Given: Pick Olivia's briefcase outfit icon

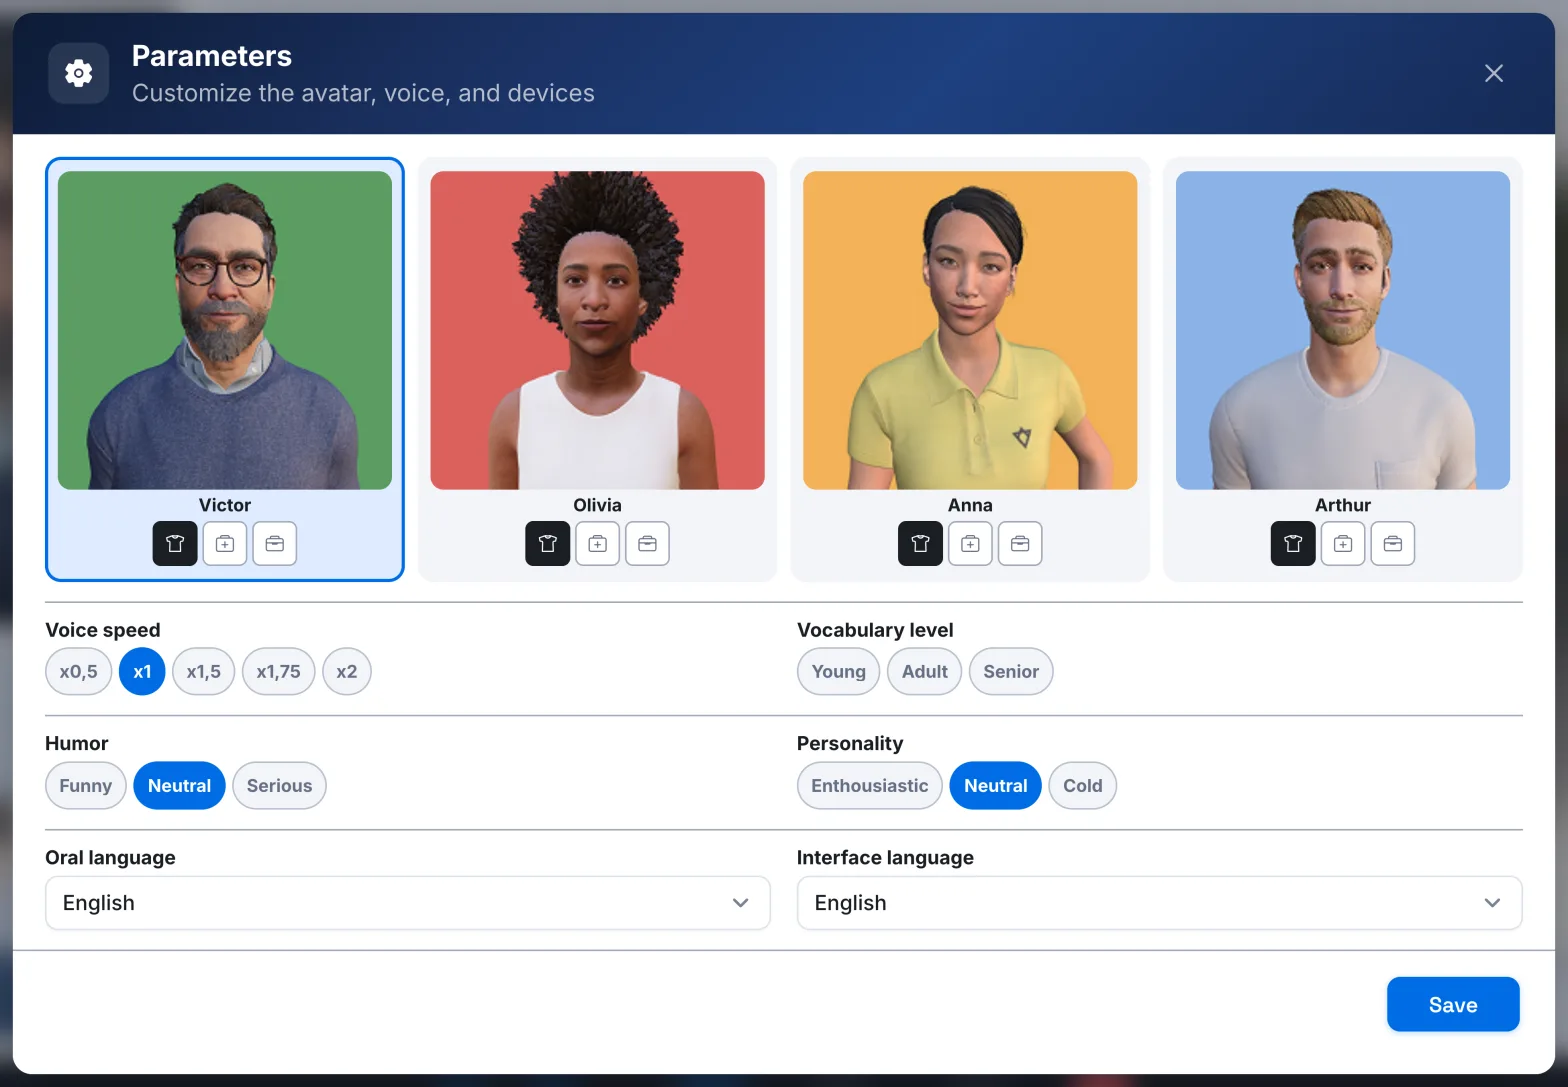Looking at the screenshot, I should [648, 544].
